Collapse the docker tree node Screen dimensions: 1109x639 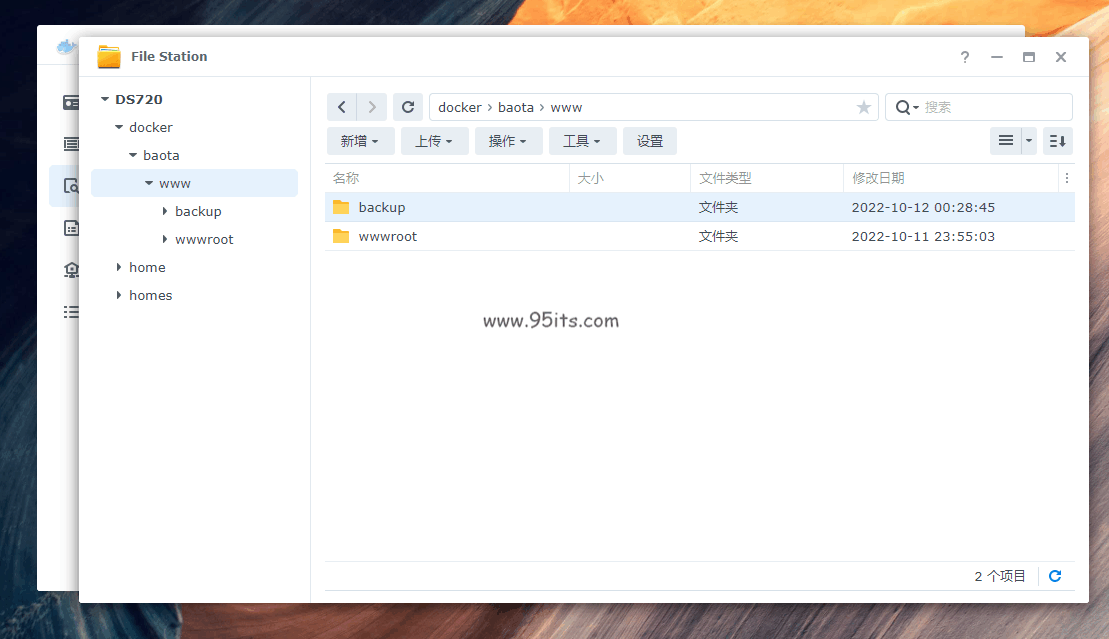pos(119,127)
